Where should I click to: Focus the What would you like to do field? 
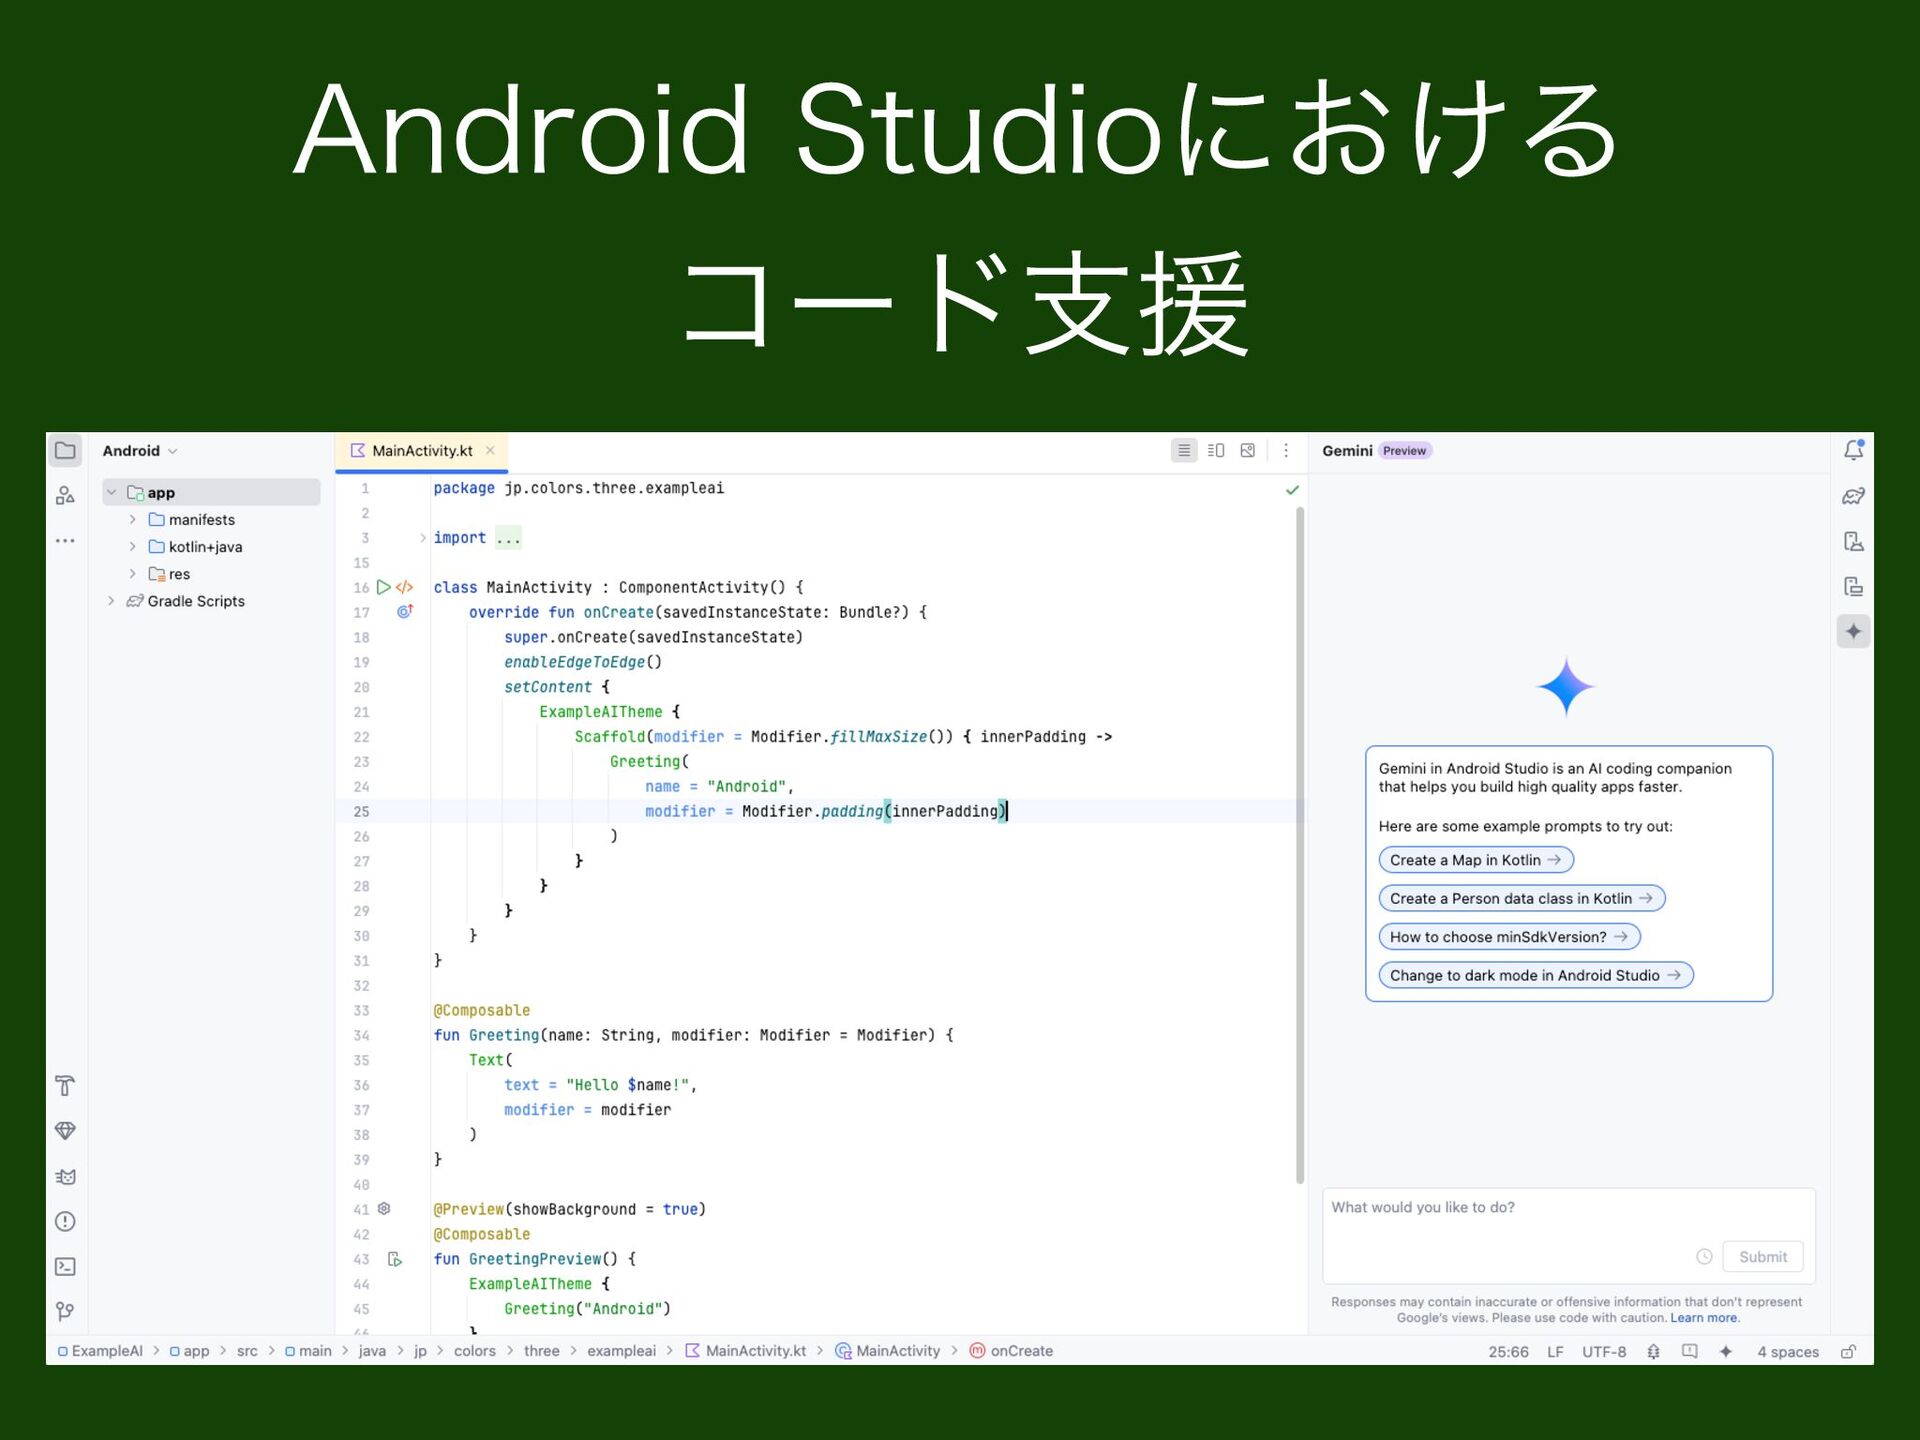[x=1568, y=1236]
